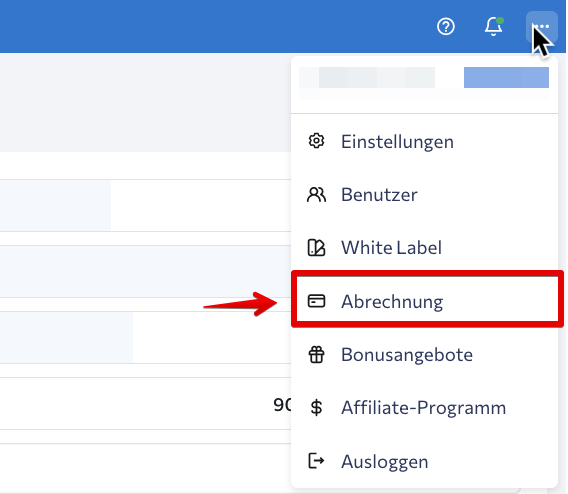The height and width of the screenshot is (494, 568).
Task: Open the help question mark icon
Action: click(446, 26)
